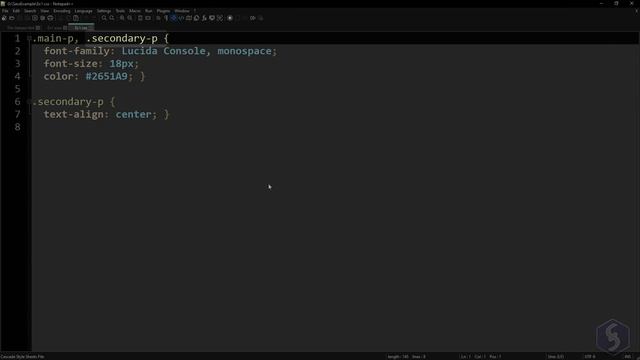Collapse the .secondary-p fold marker on line 6
Viewport: 640px width, 360px height.
[x=29, y=102]
